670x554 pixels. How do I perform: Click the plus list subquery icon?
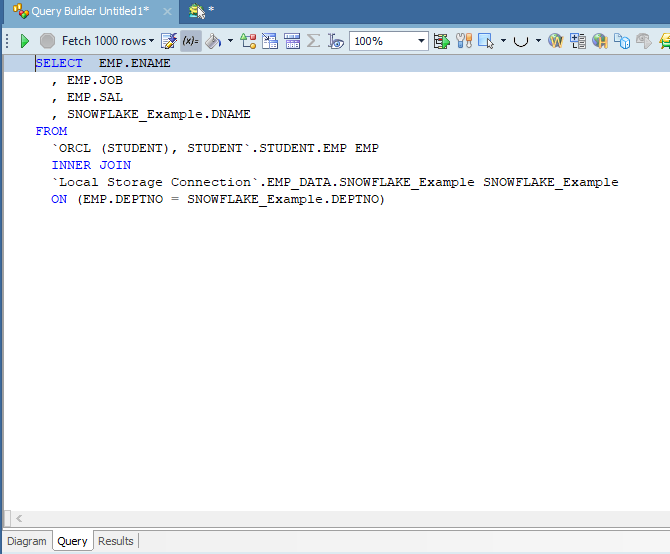578,41
